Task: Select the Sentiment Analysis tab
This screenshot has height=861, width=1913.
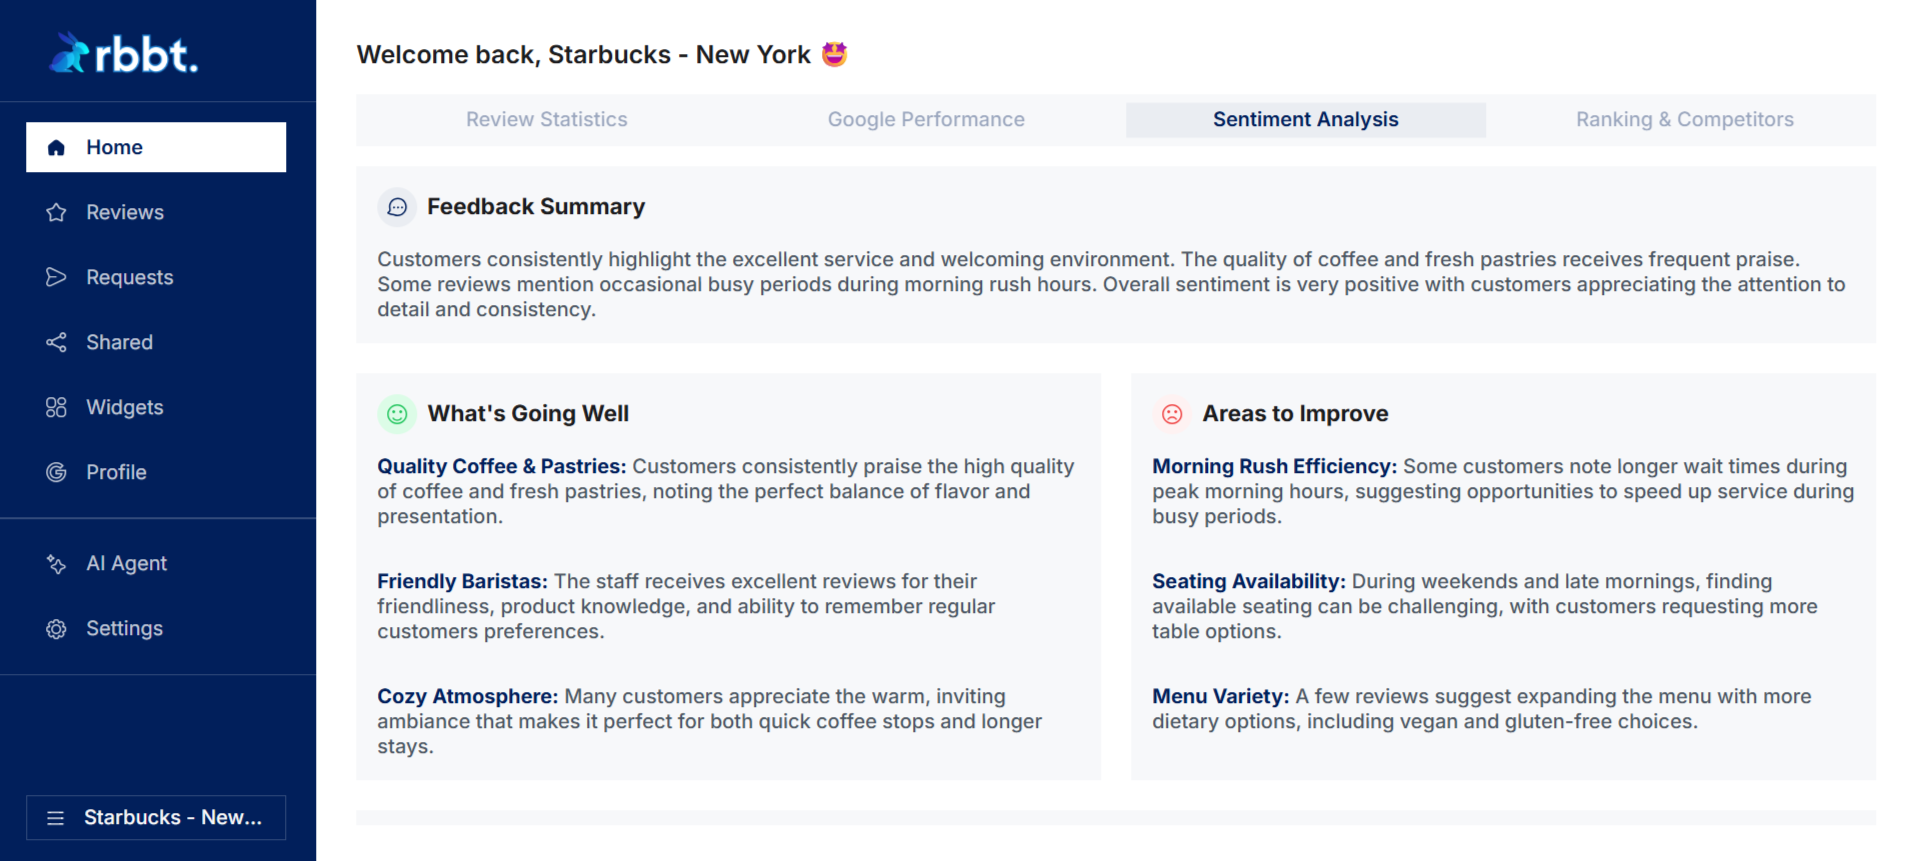Action: pyautogui.click(x=1305, y=119)
